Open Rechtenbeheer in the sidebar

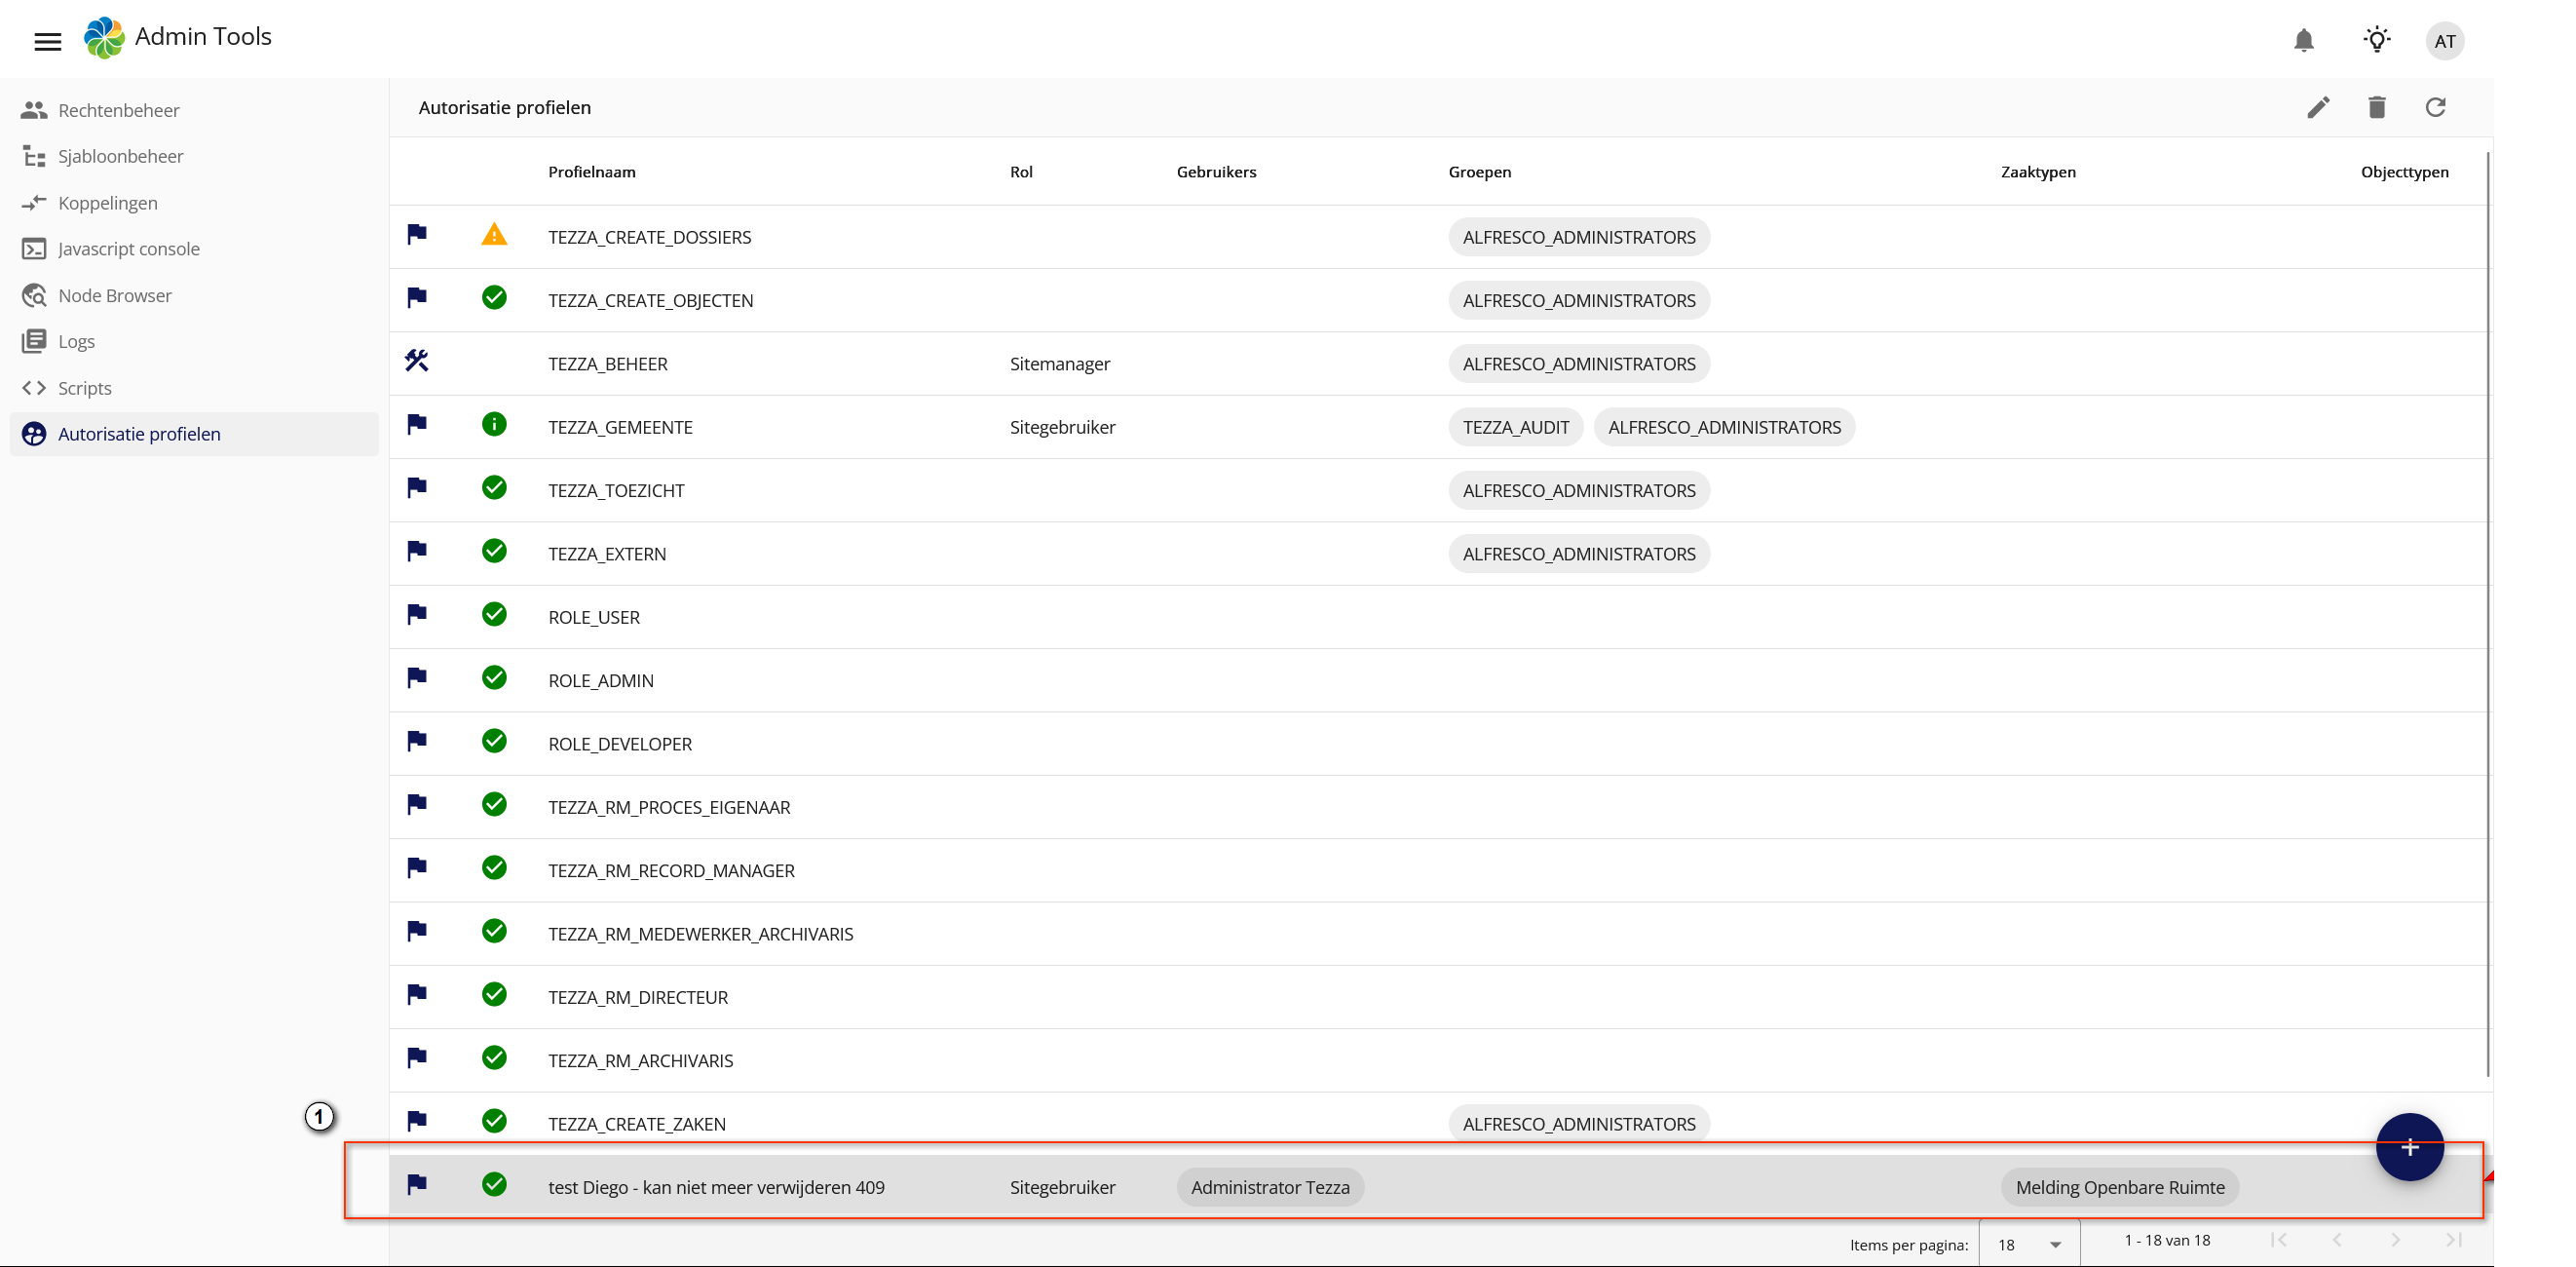[x=194, y=110]
